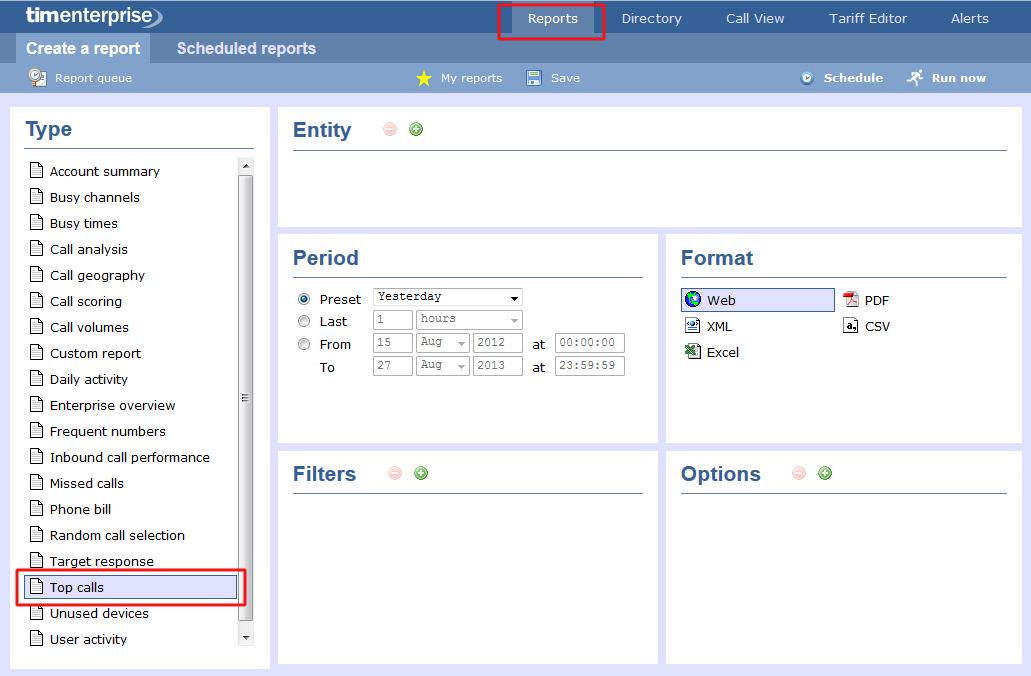Click the green add icon beside Entity

pos(416,129)
